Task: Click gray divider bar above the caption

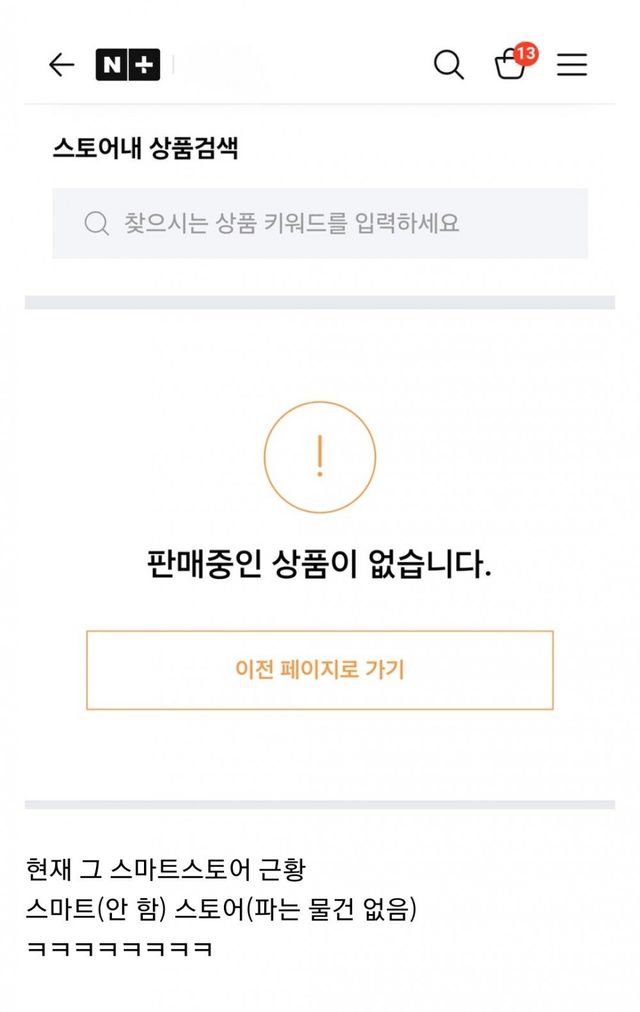Action: 320,804
